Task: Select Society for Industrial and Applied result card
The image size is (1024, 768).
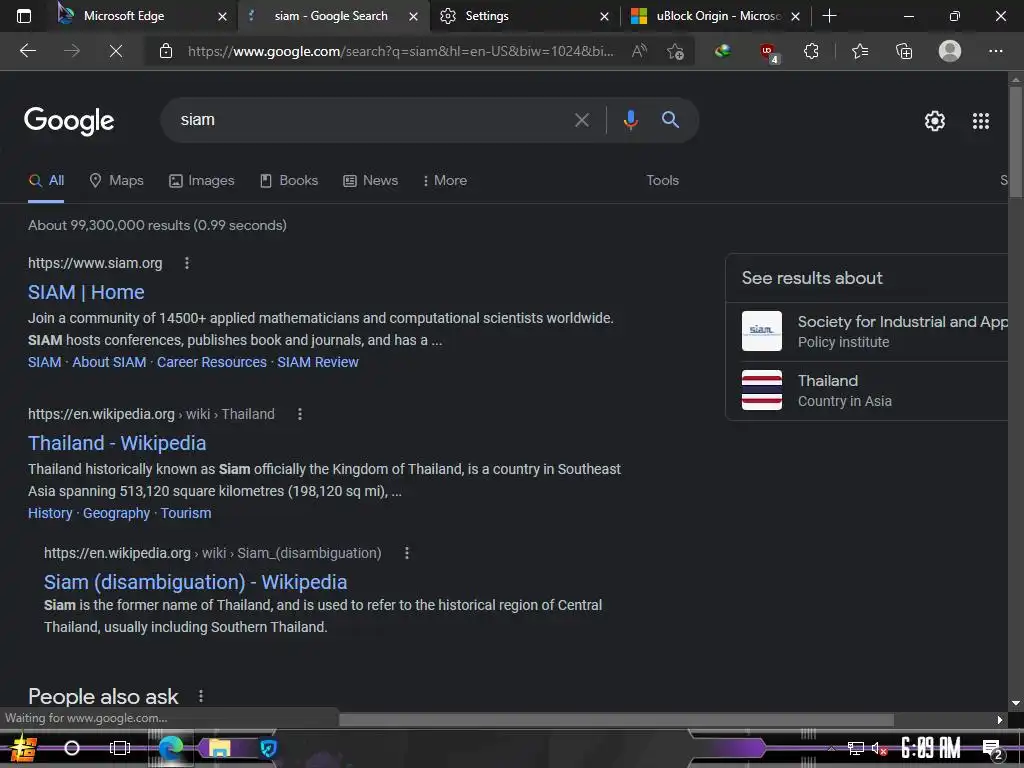Action: pos(867,331)
